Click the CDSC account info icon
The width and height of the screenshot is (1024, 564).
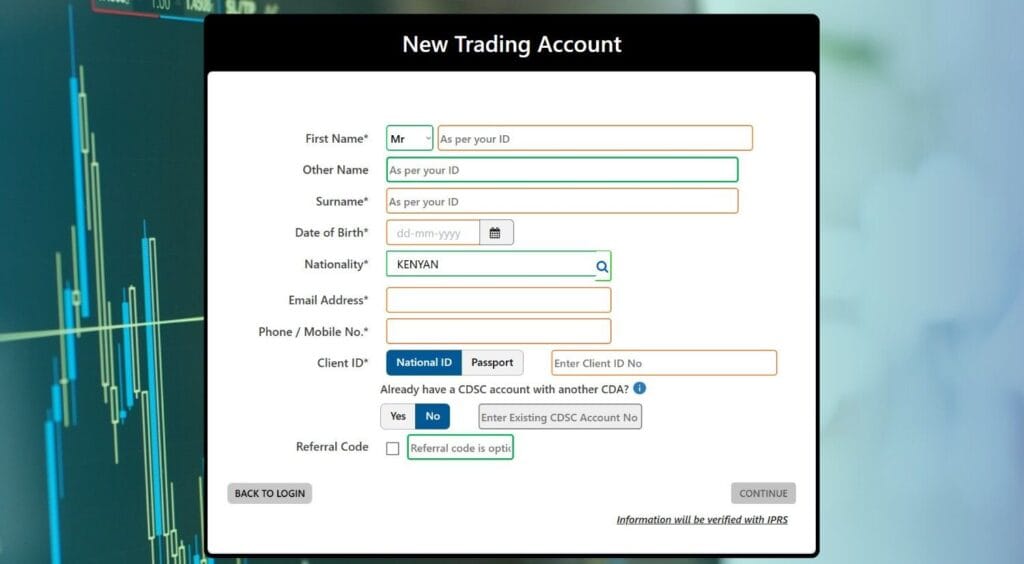(640, 388)
